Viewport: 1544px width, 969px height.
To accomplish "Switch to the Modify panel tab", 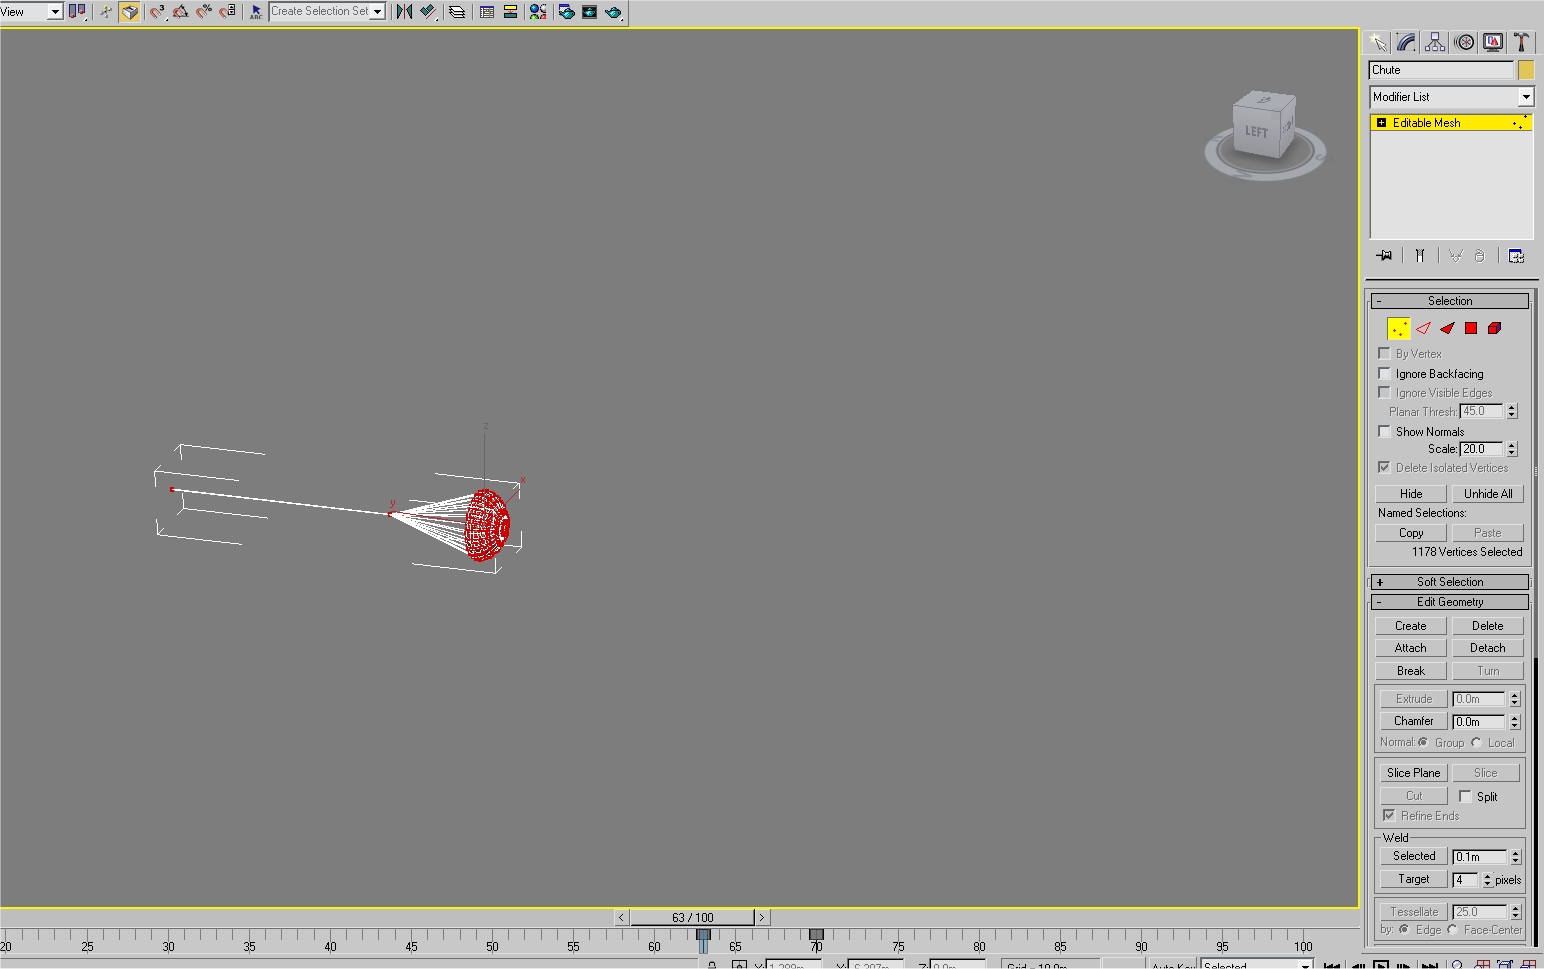I will [1407, 42].
